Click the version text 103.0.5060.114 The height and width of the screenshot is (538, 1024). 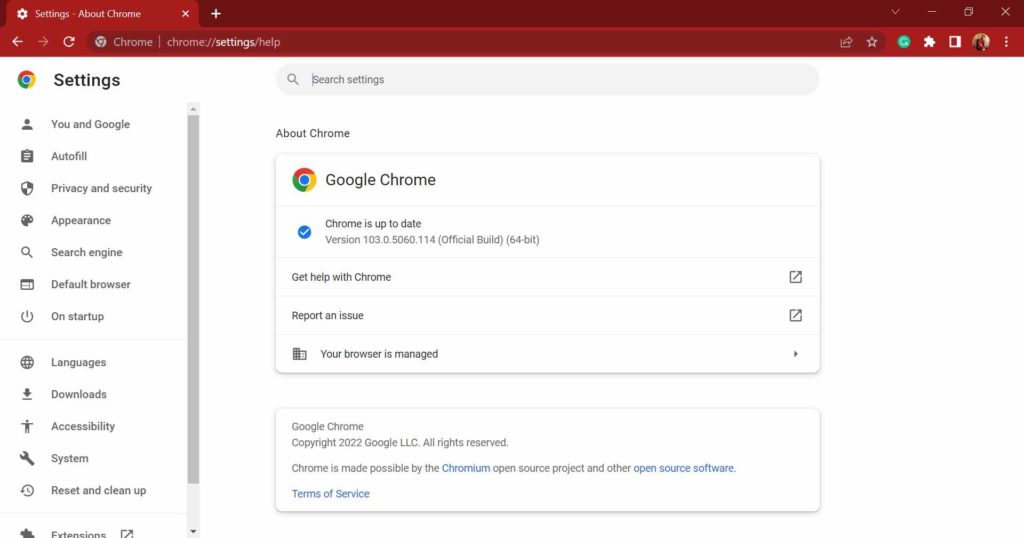[432, 240]
